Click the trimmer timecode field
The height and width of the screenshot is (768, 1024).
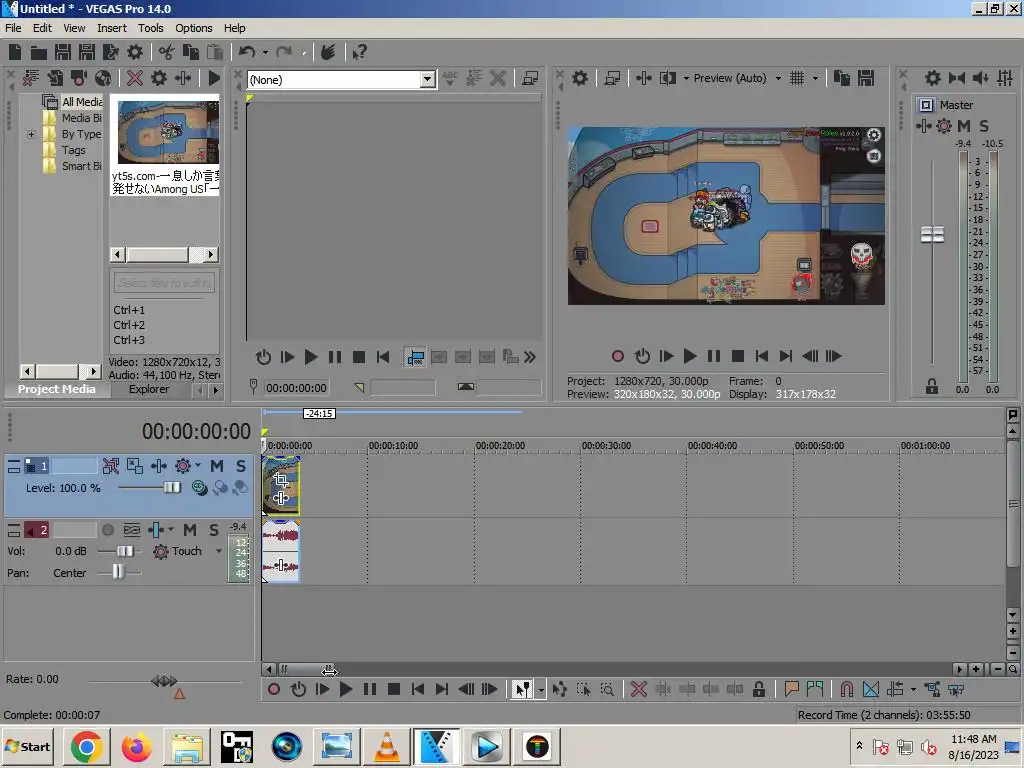[296, 388]
